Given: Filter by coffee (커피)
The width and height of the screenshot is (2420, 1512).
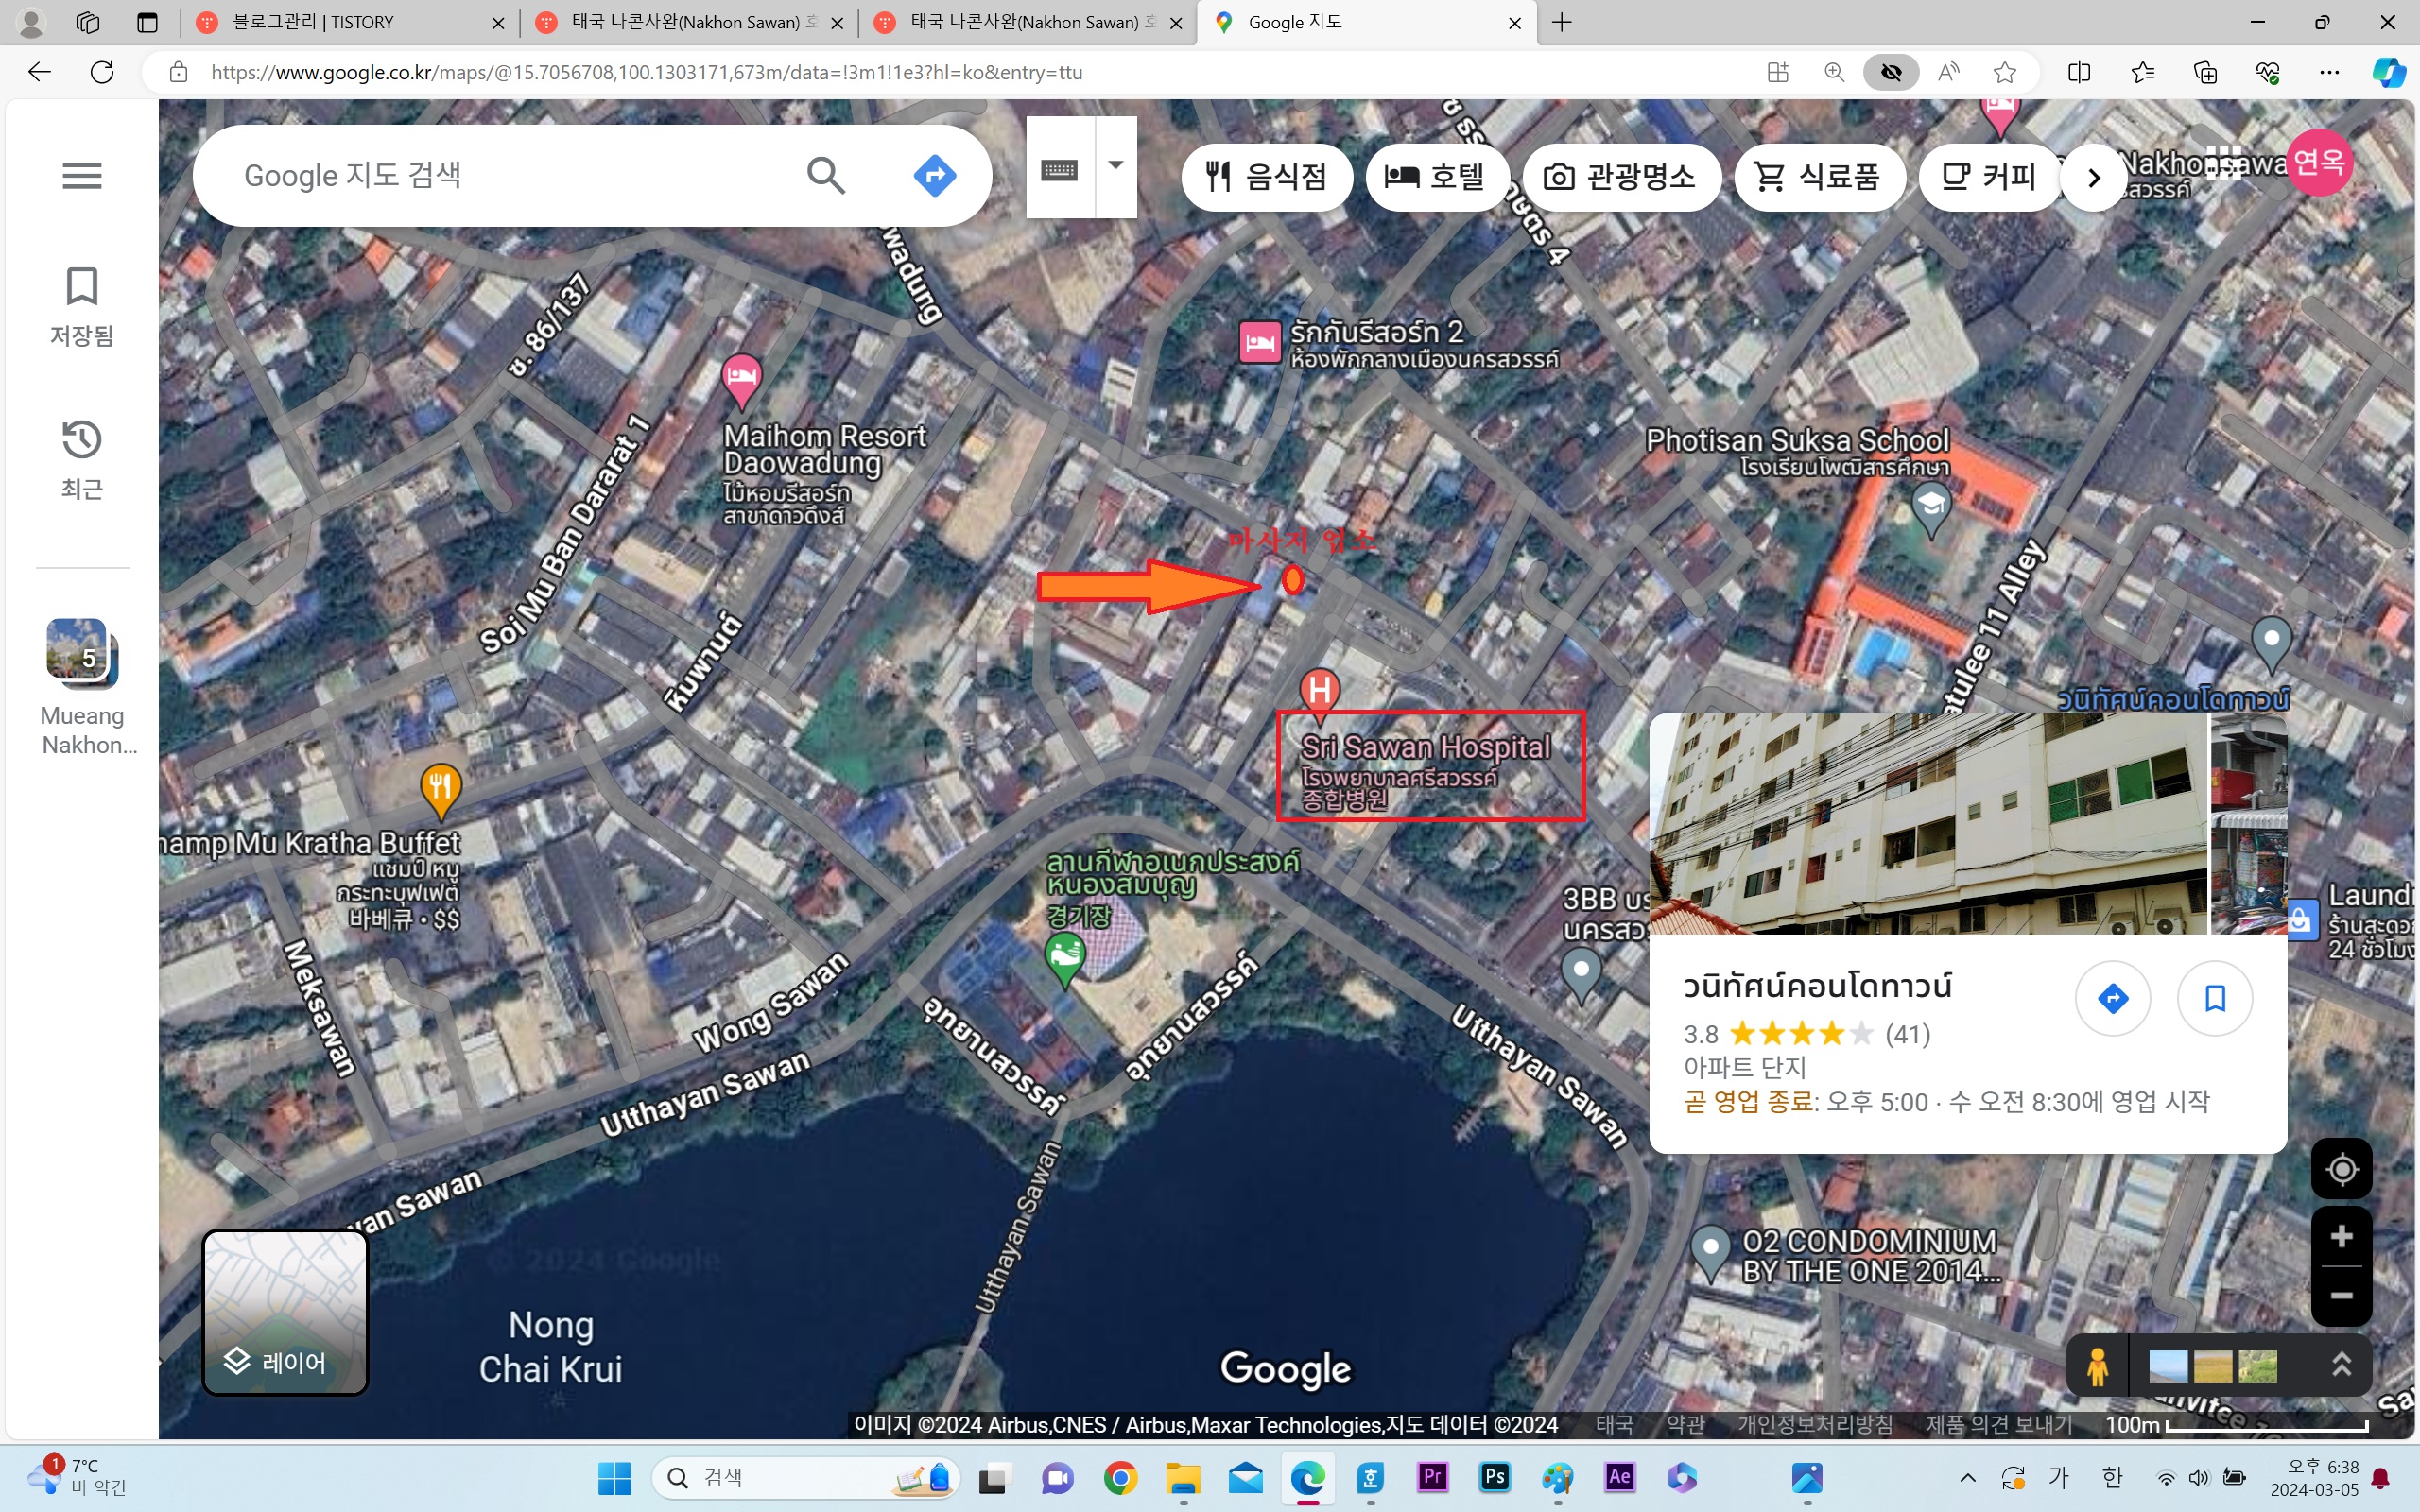Looking at the screenshot, I should pyautogui.click(x=1989, y=177).
